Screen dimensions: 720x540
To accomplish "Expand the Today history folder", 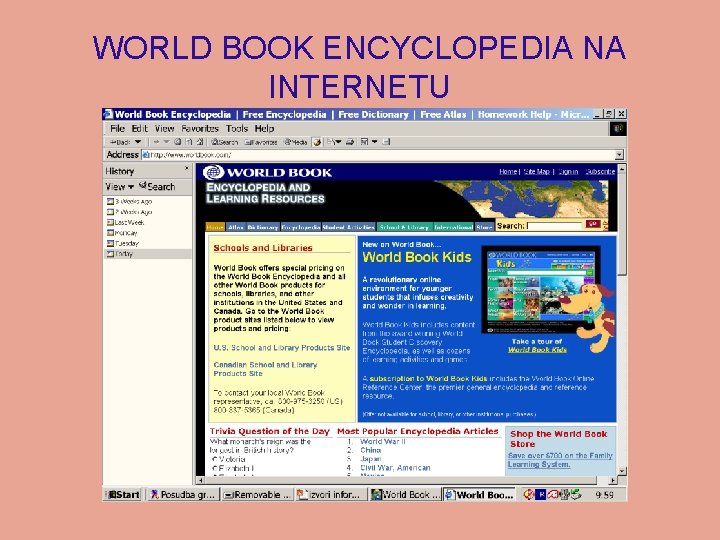I will pos(120,254).
